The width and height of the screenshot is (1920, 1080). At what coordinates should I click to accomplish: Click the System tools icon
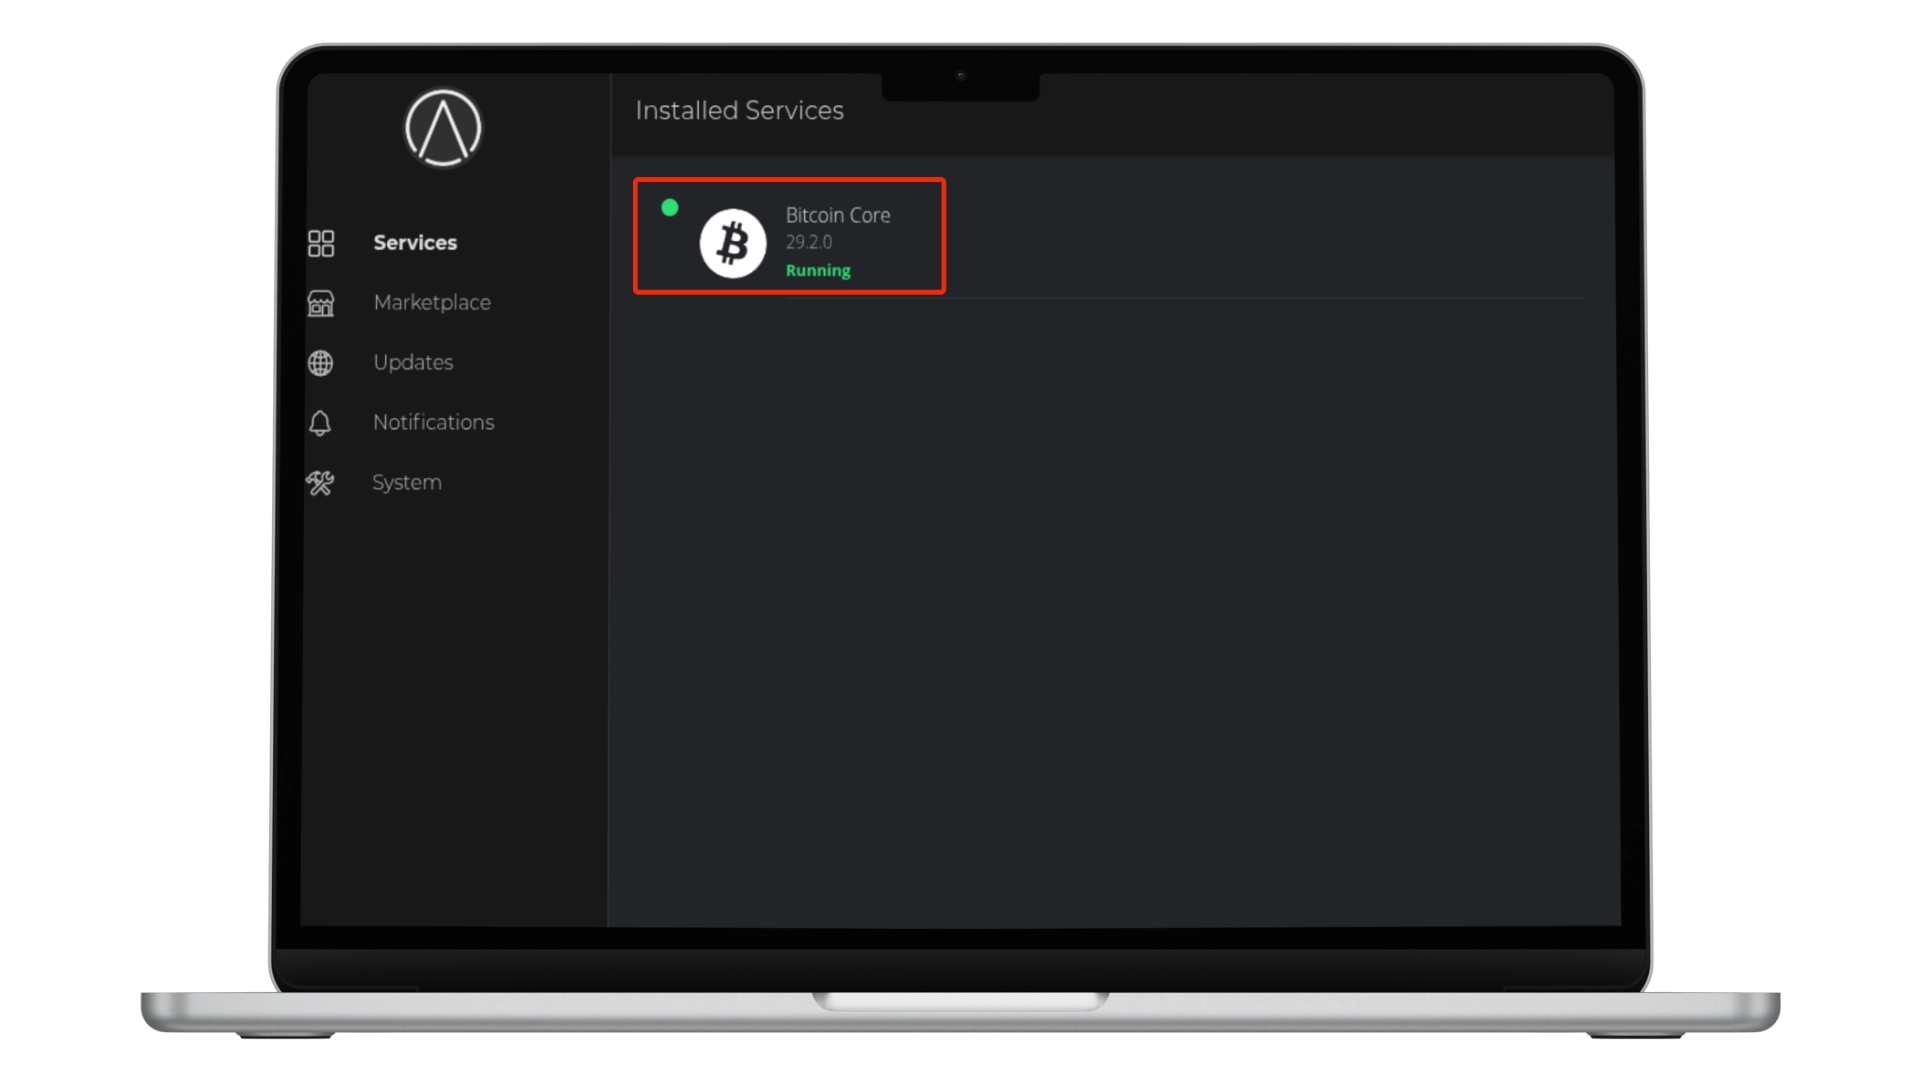pyautogui.click(x=320, y=483)
